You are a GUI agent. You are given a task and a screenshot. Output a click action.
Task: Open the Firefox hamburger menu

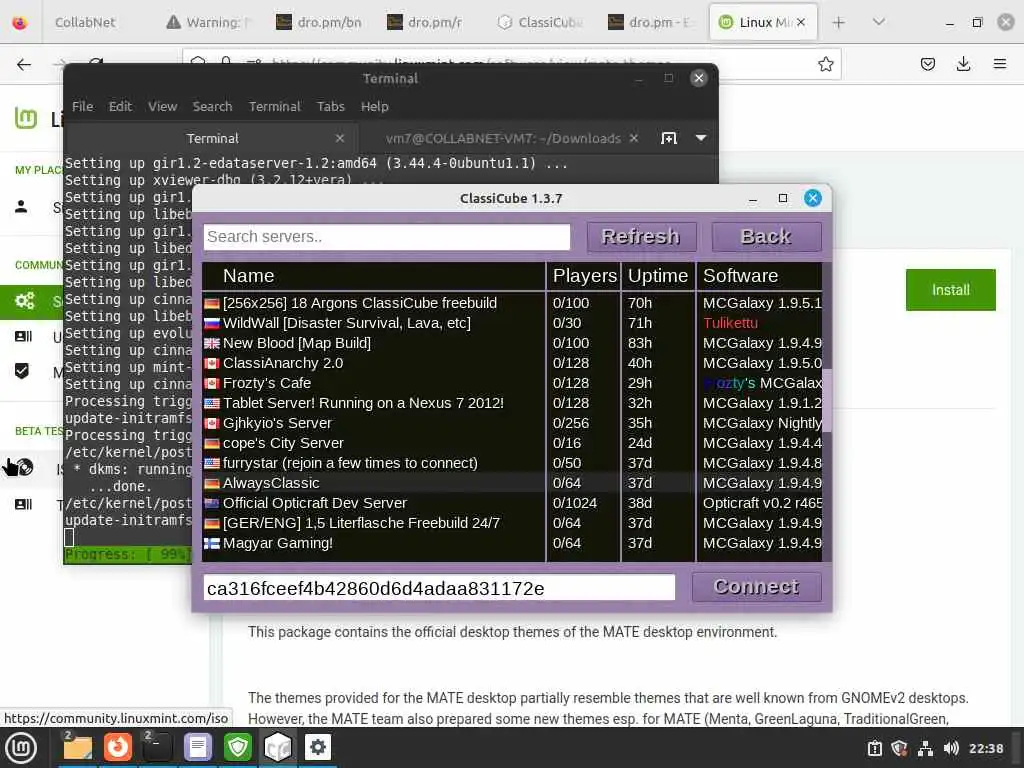(x=1000, y=64)
